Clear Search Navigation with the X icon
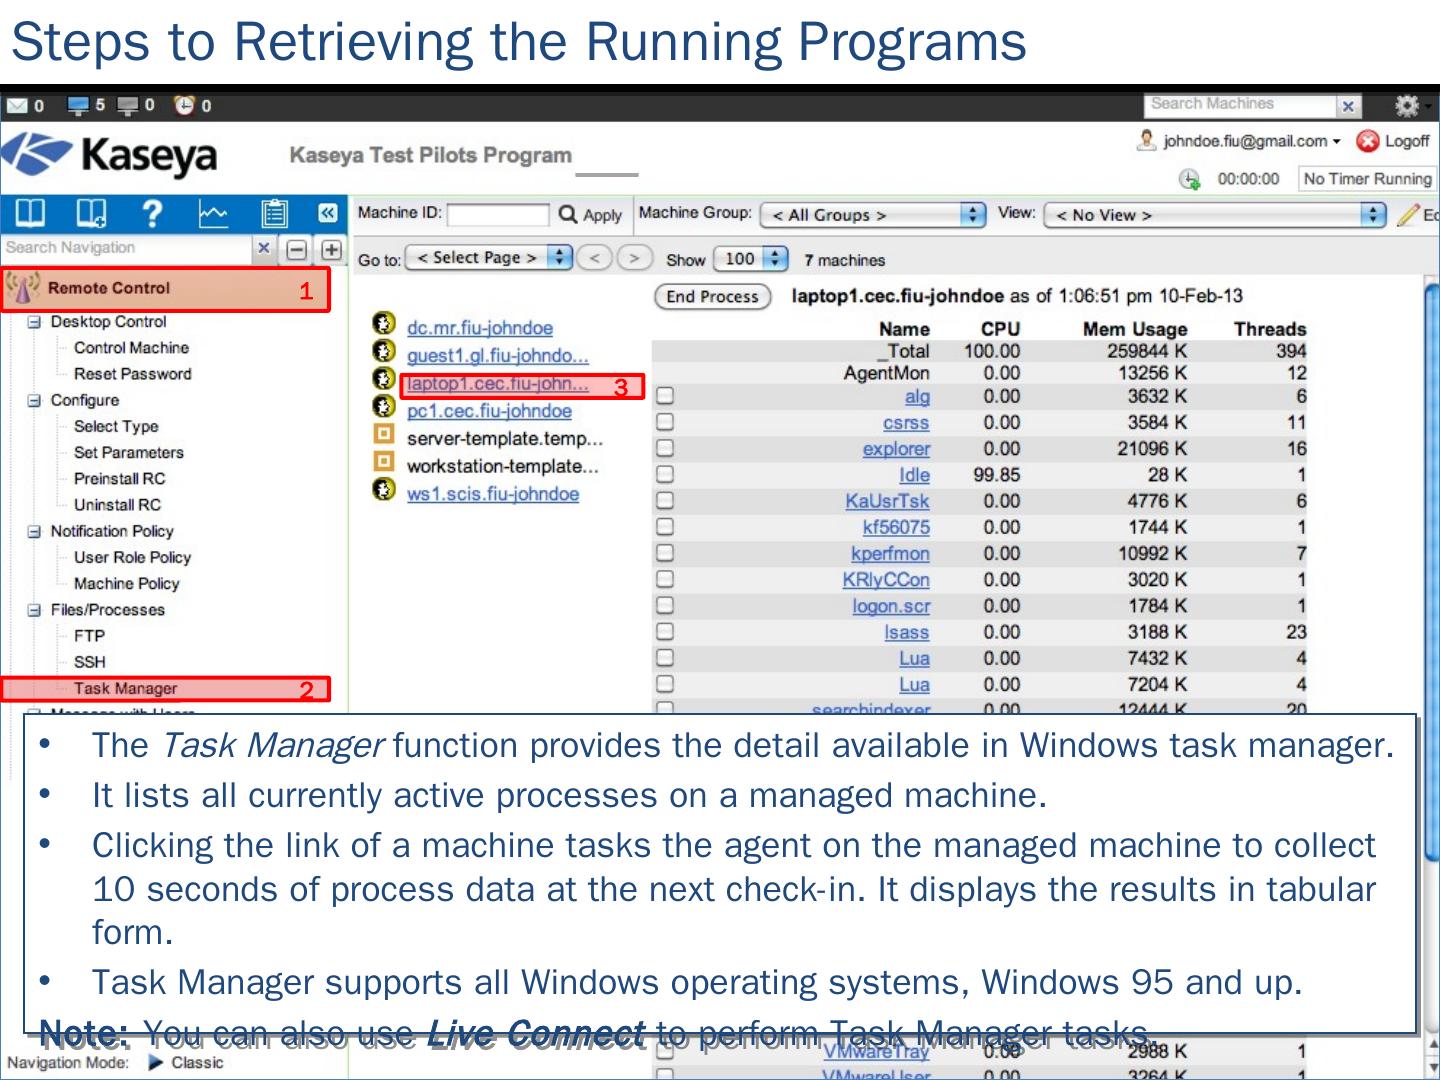 [x=263, y=248]
